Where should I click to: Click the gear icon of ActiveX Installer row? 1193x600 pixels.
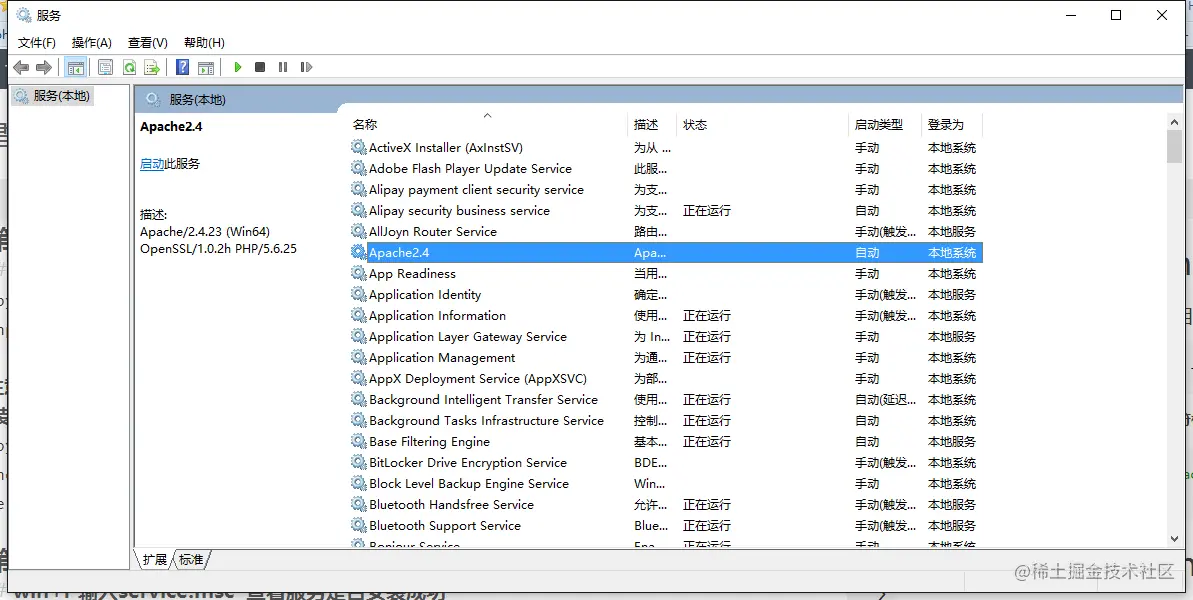point(358,148)
